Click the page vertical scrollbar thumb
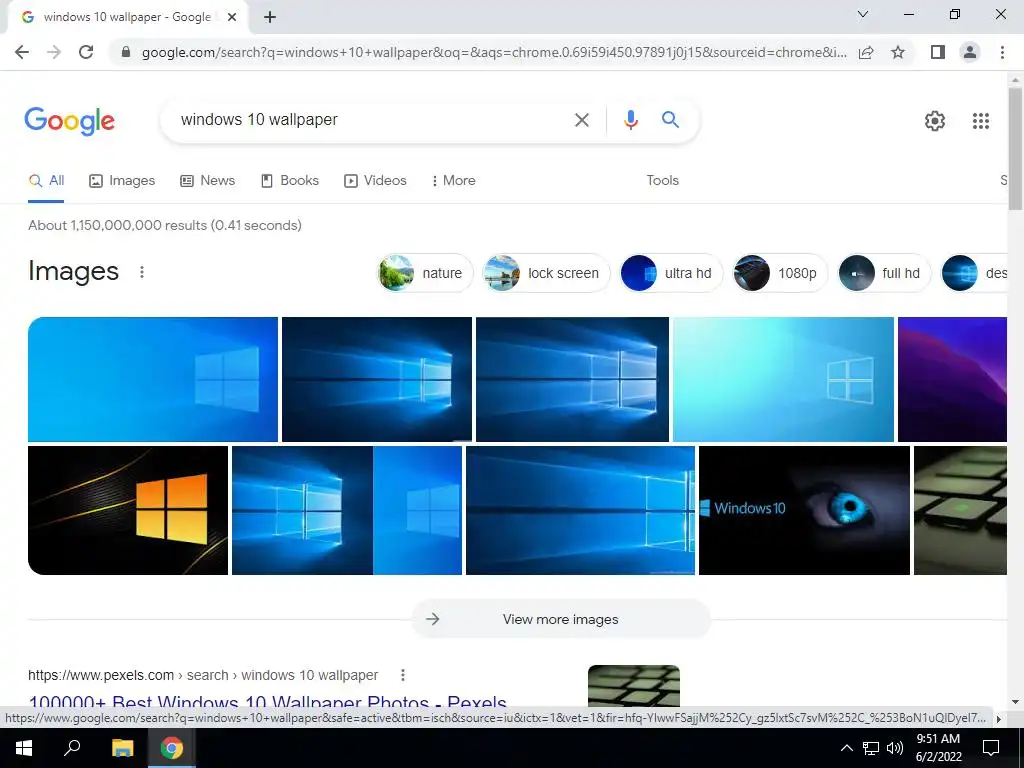Viewport: 1024px width, 768px height. pyautogui.click(x=1015, y=149)
